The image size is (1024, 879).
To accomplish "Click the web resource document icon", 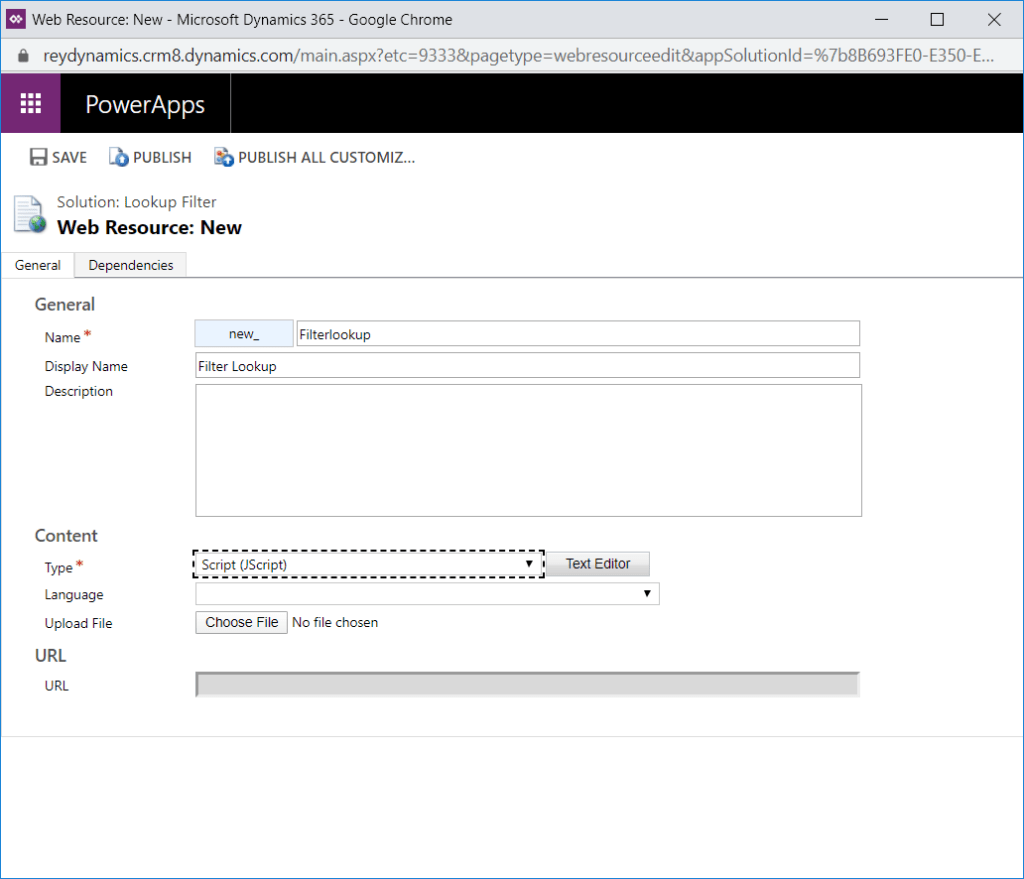I will pyautogui.click(x=29, y=214).
